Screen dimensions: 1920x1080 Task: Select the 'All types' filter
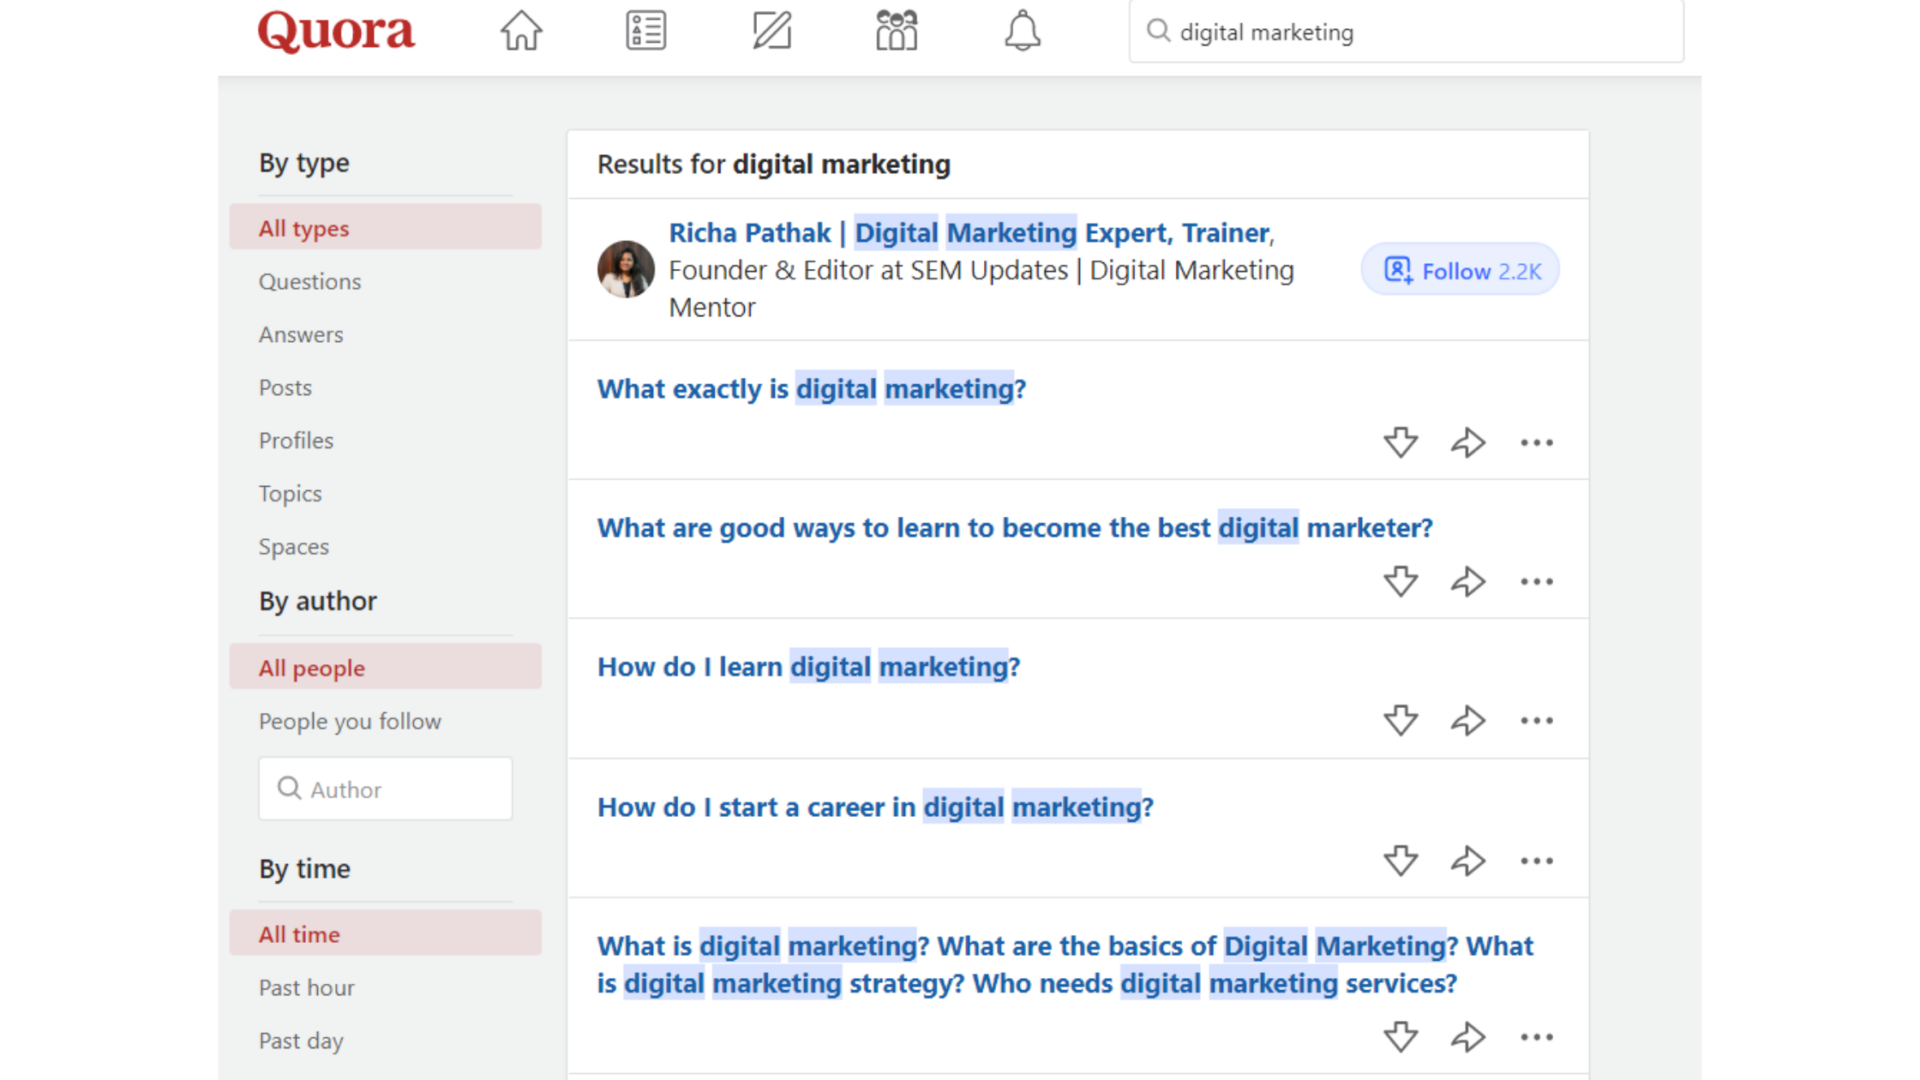[385, 227]
